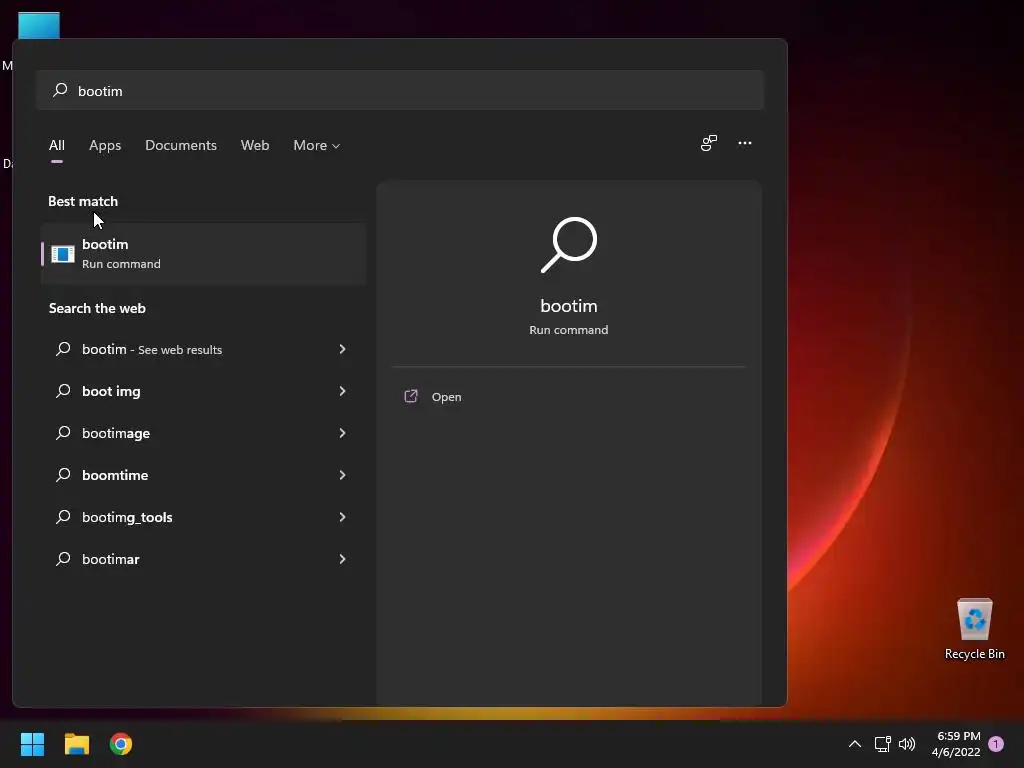This screenshot has width=1024, height=768.
Task: Select the 'bootimar' web suggestion
Action: (203, 559)
